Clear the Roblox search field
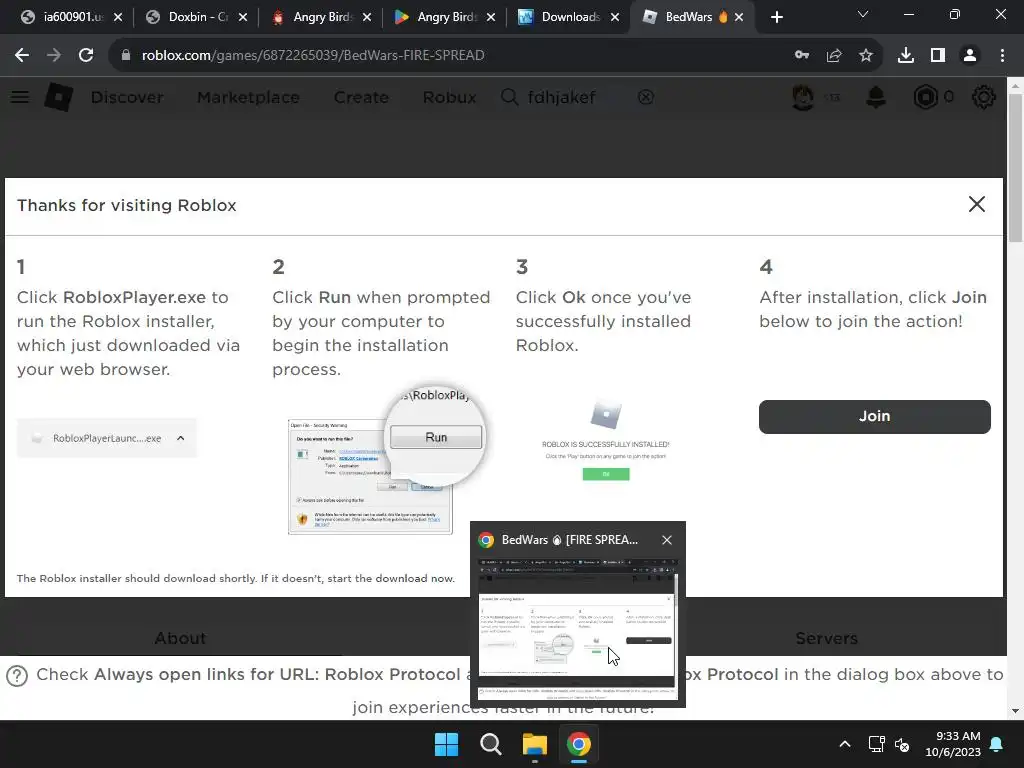Viewport: 1024px width, 768px height. pos(645,97)
